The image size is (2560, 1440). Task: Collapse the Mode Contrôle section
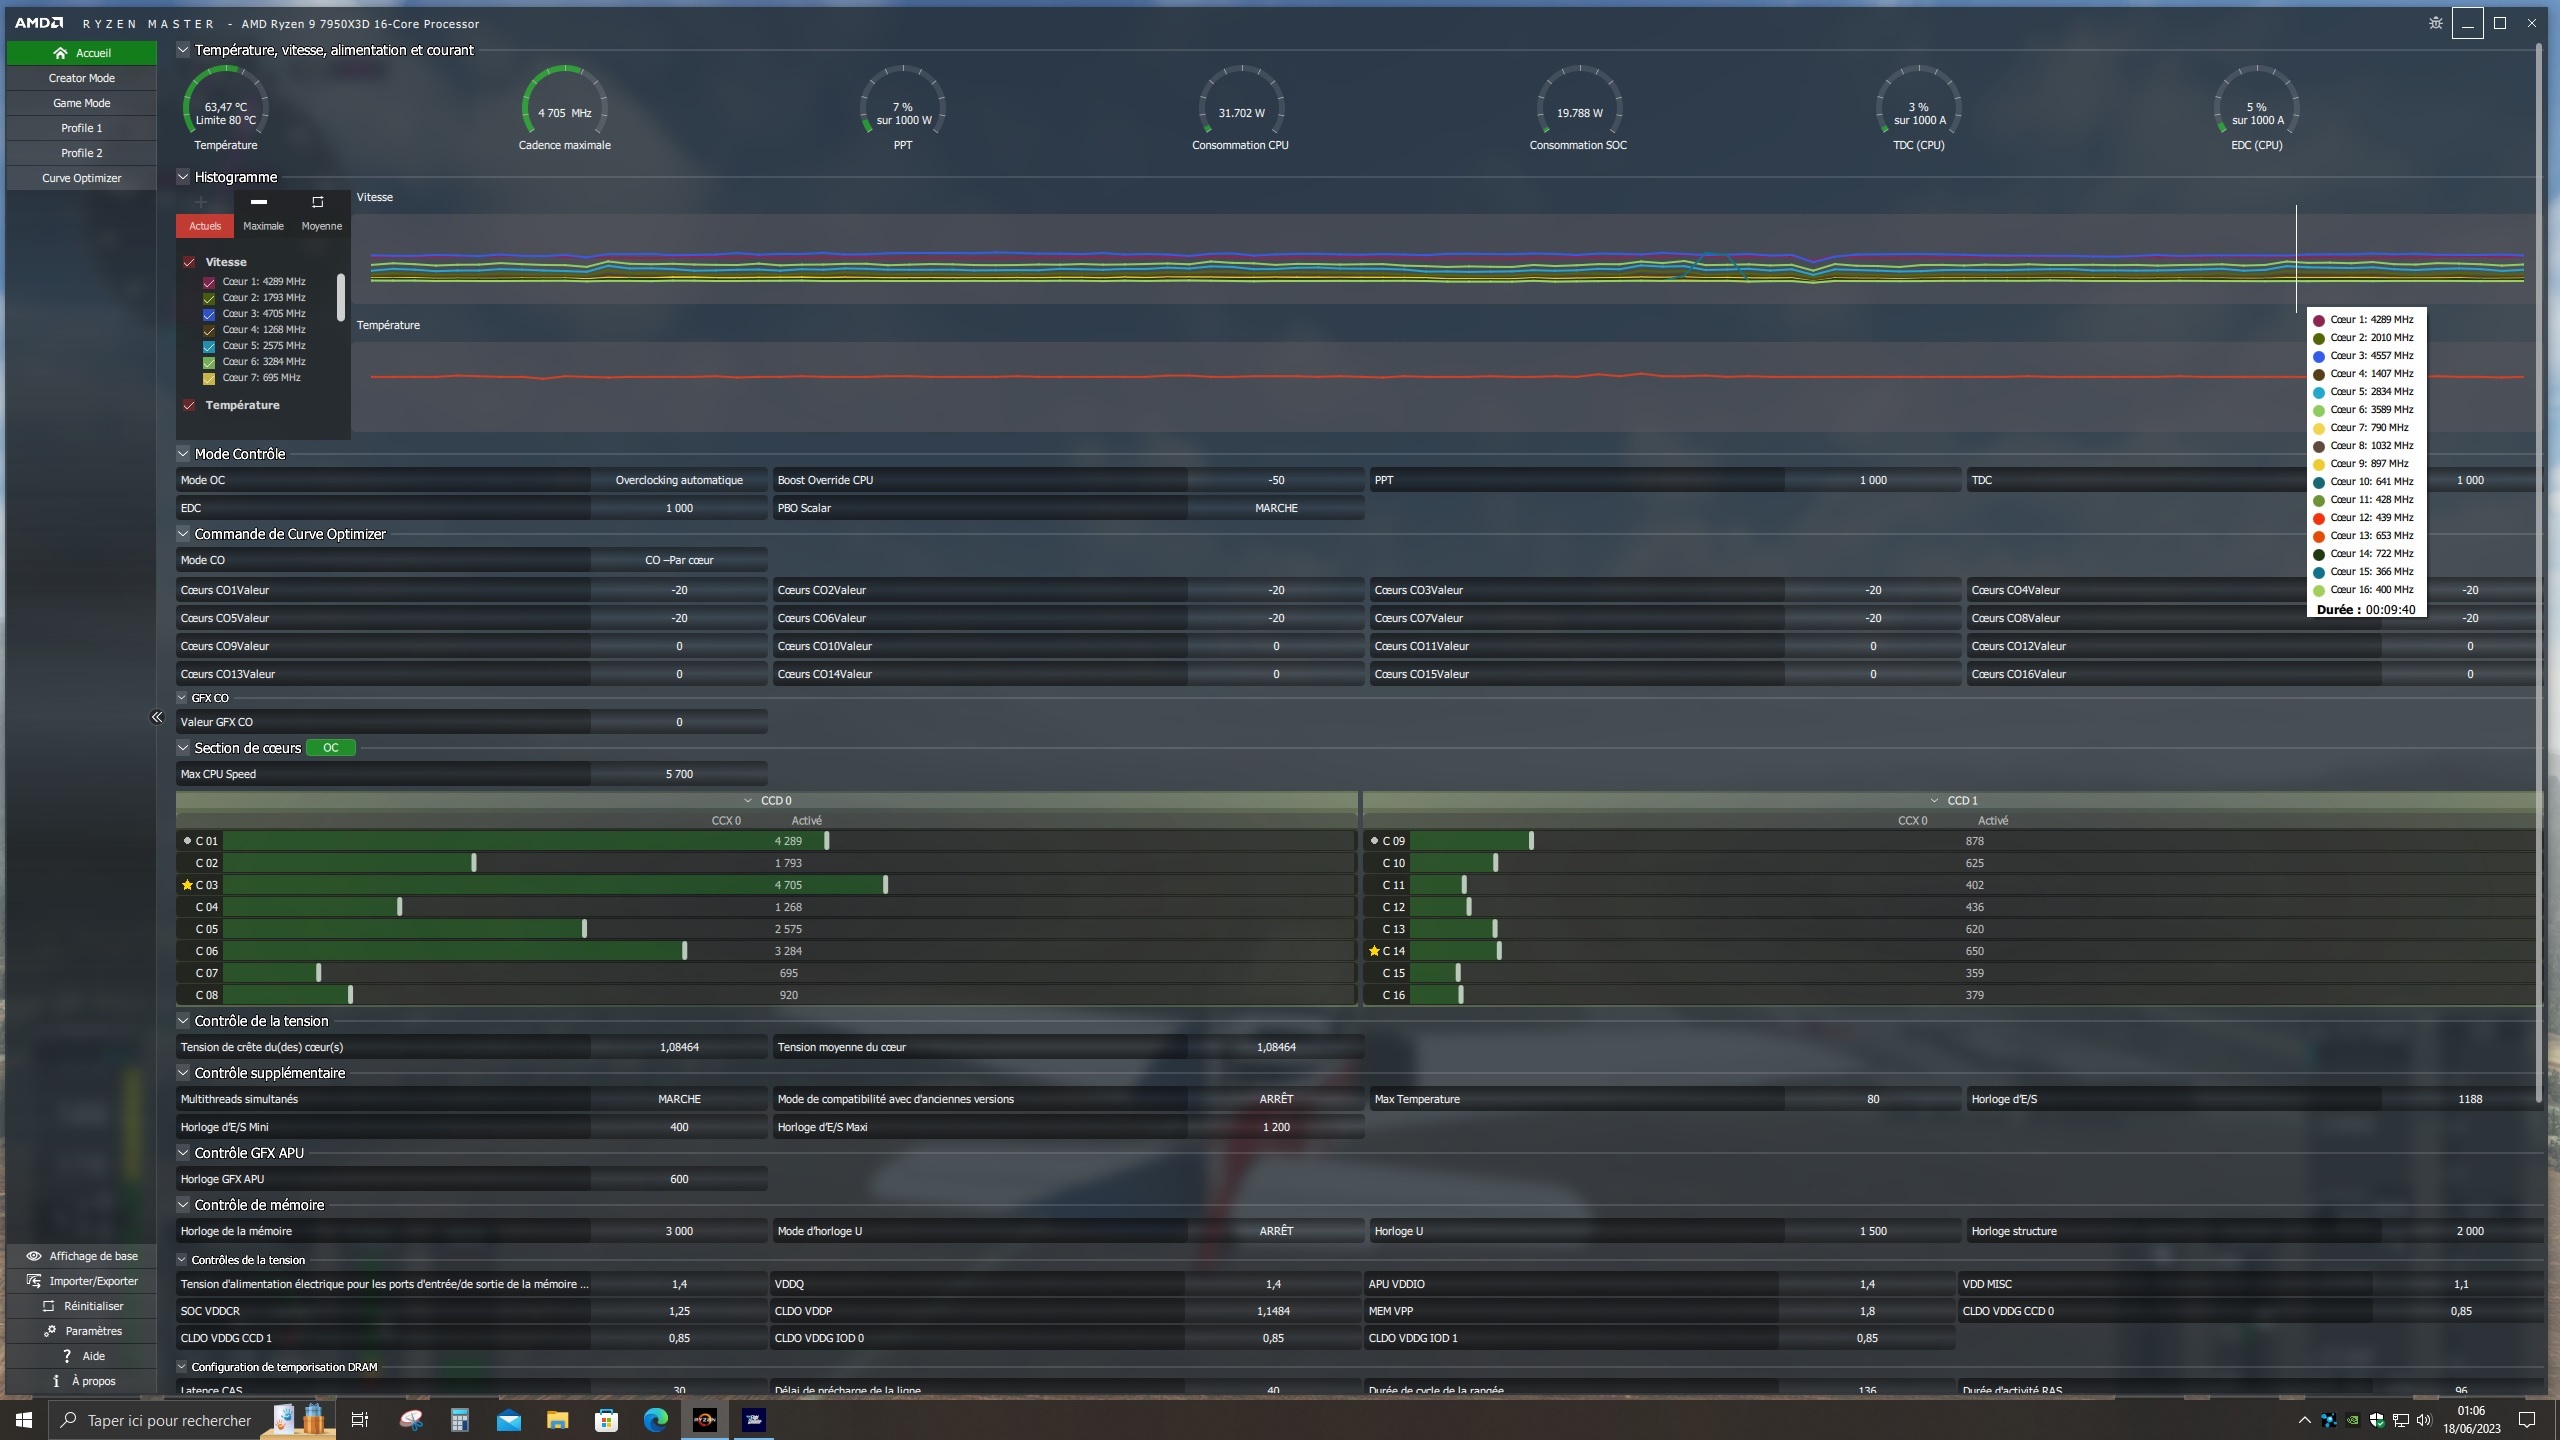point(183,454)
